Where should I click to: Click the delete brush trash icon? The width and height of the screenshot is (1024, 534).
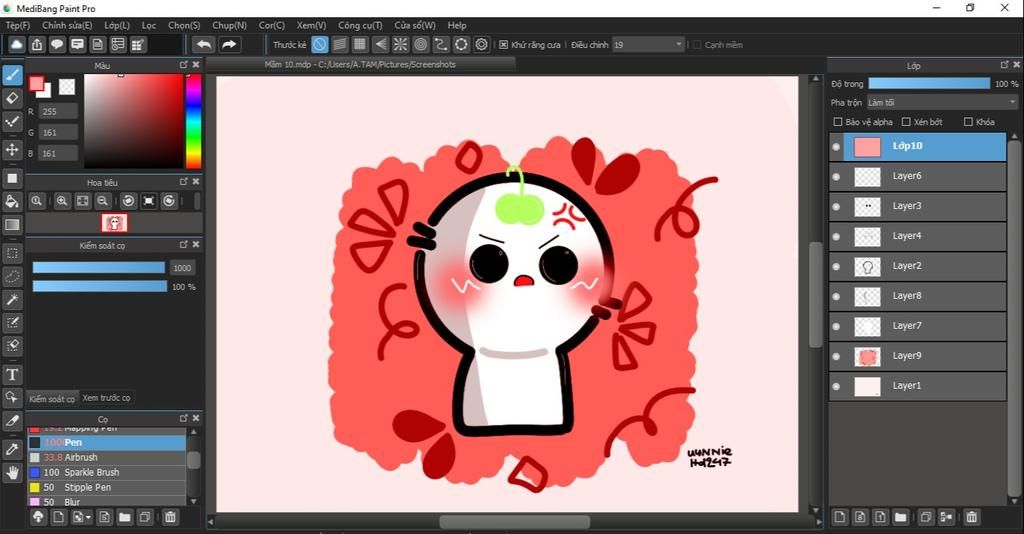pyautogui.click(x=170, y=517)
